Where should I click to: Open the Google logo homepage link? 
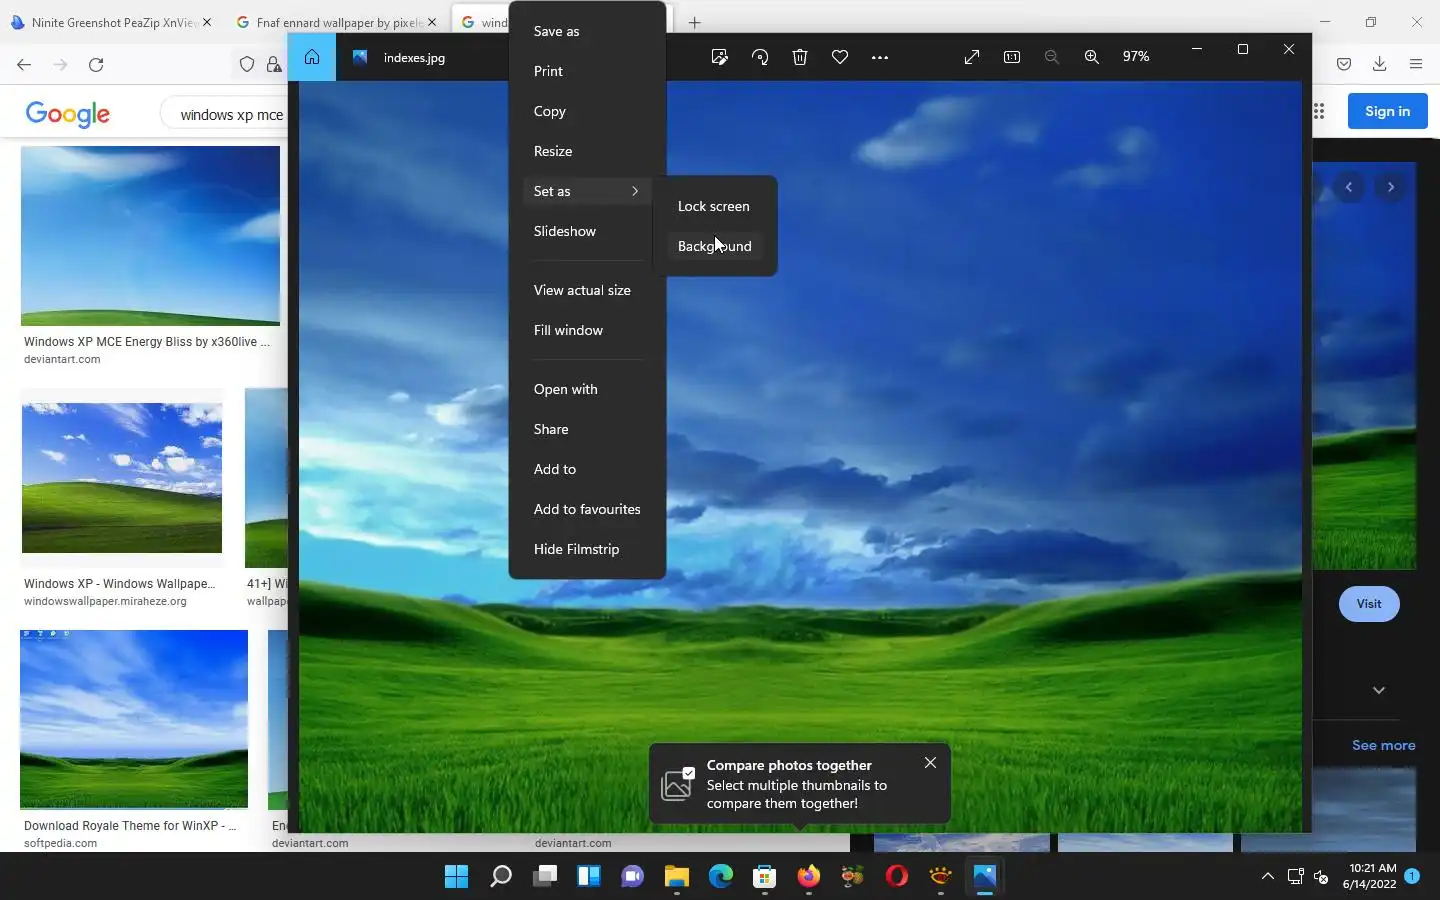pos(68,114)
